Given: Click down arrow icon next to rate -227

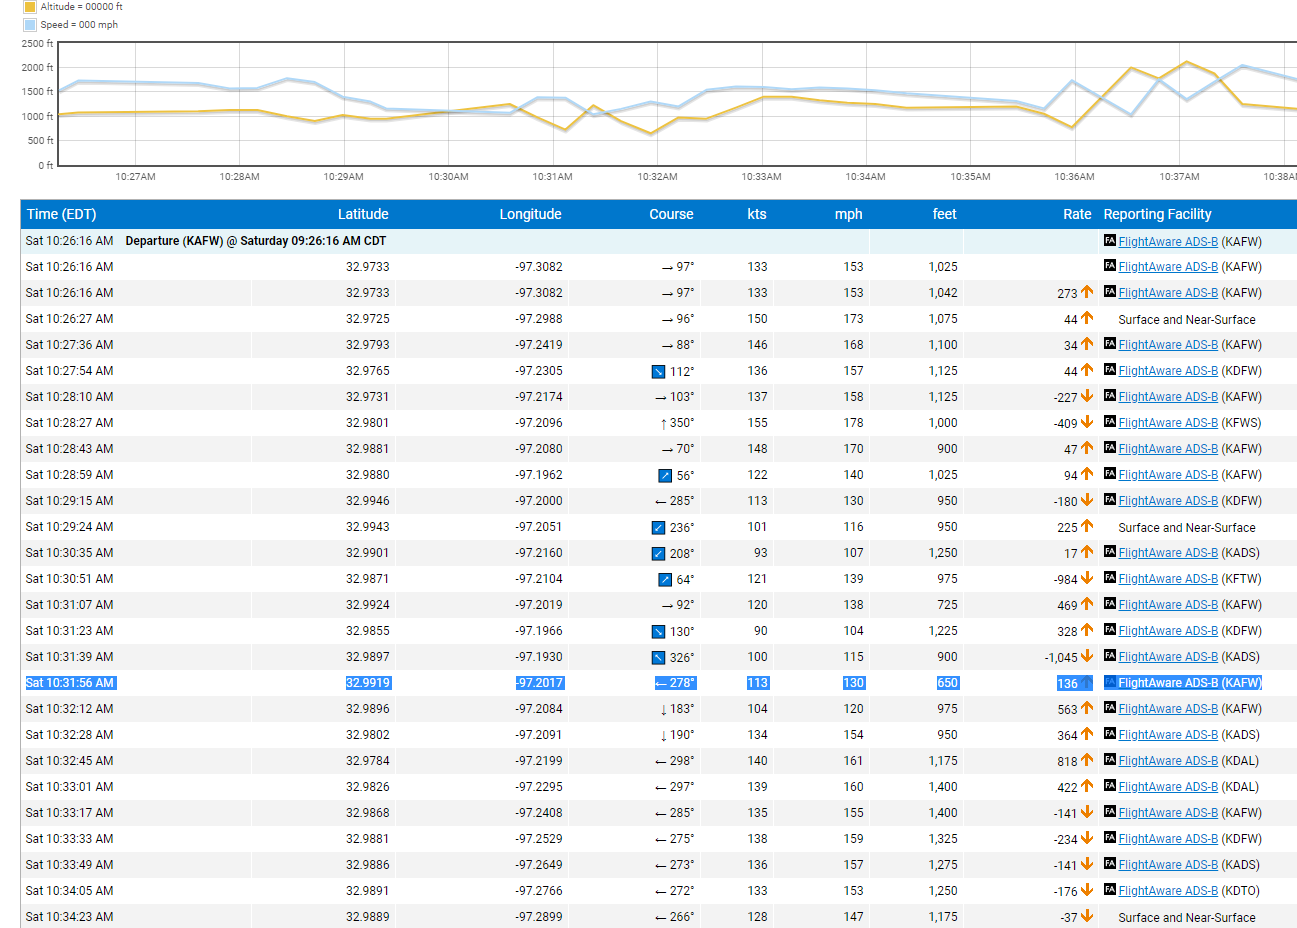Looking at the screenshot, I should 1087,396.
